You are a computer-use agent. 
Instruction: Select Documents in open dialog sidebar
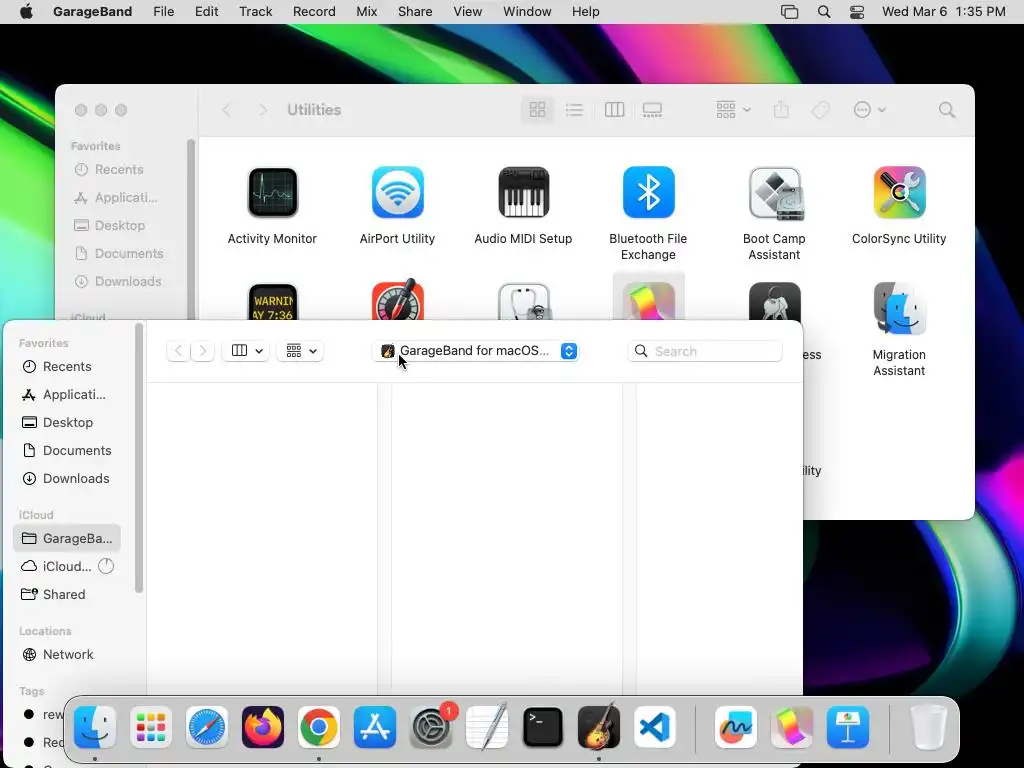click(x=67, y=451)
